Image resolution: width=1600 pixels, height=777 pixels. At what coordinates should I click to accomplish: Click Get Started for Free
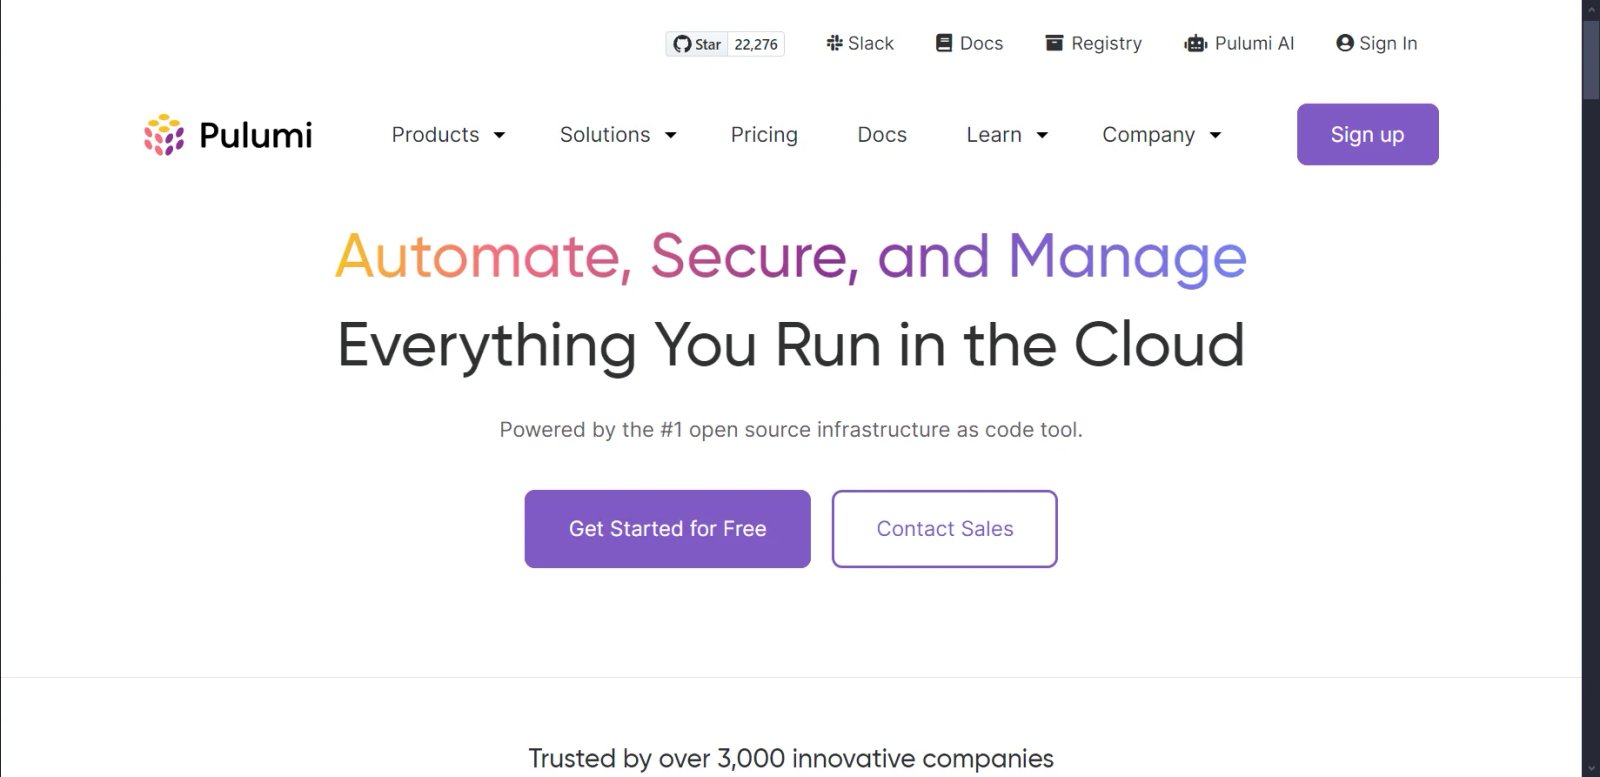[667, 529]
